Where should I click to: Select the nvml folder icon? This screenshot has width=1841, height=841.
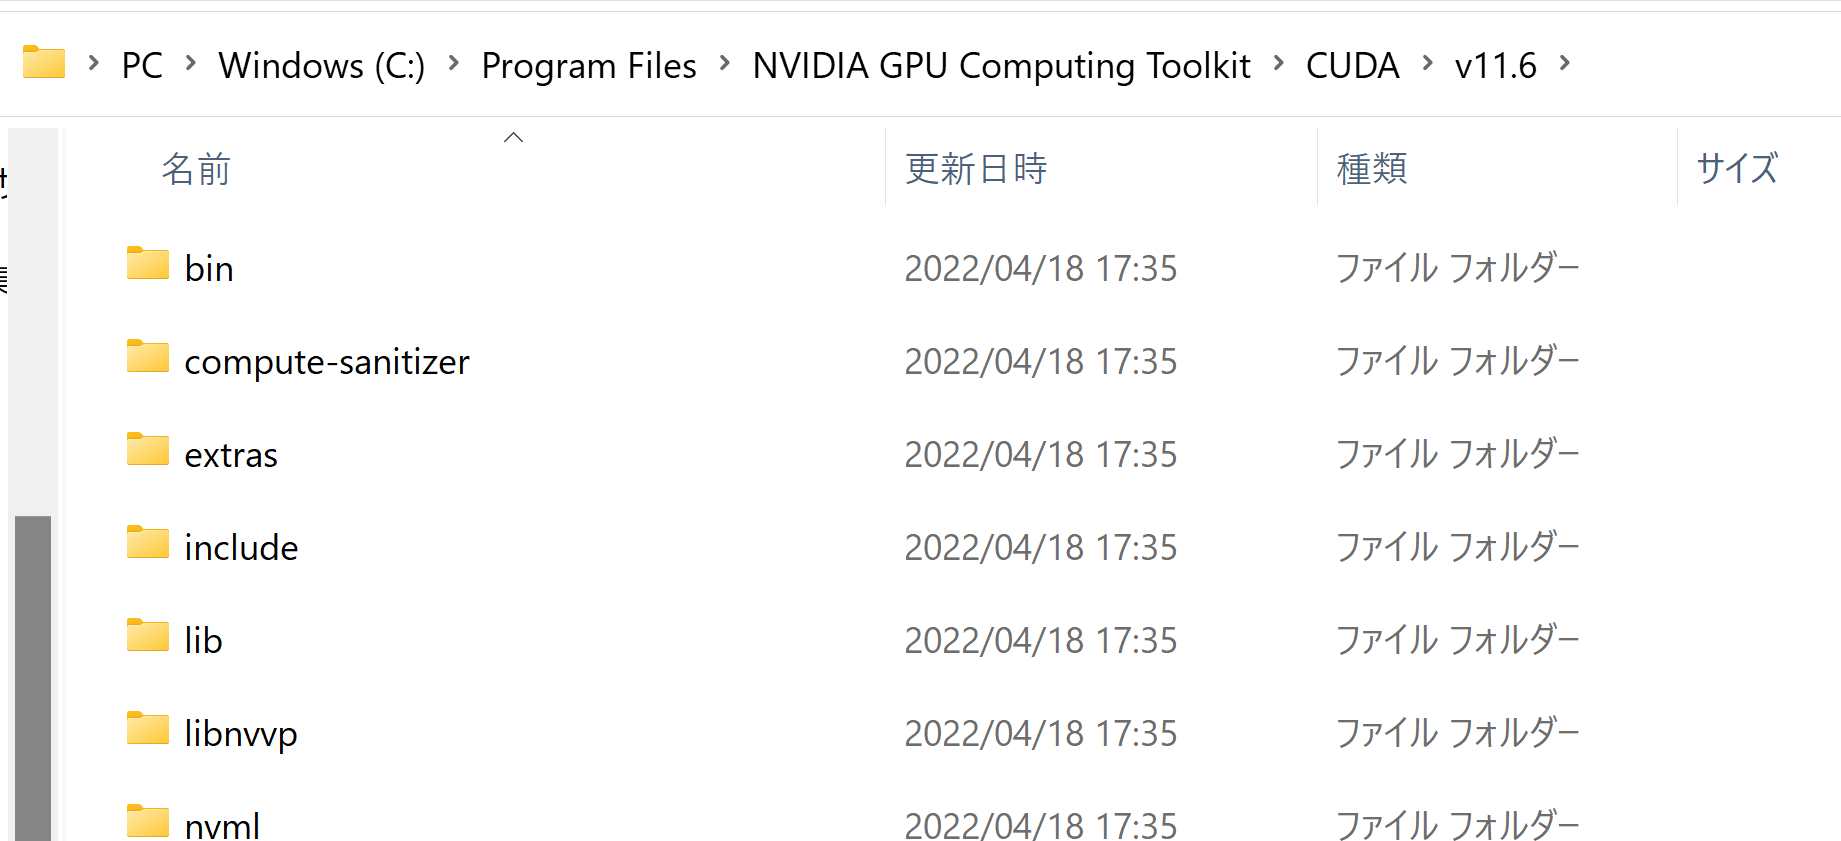[x=148, y=821]
